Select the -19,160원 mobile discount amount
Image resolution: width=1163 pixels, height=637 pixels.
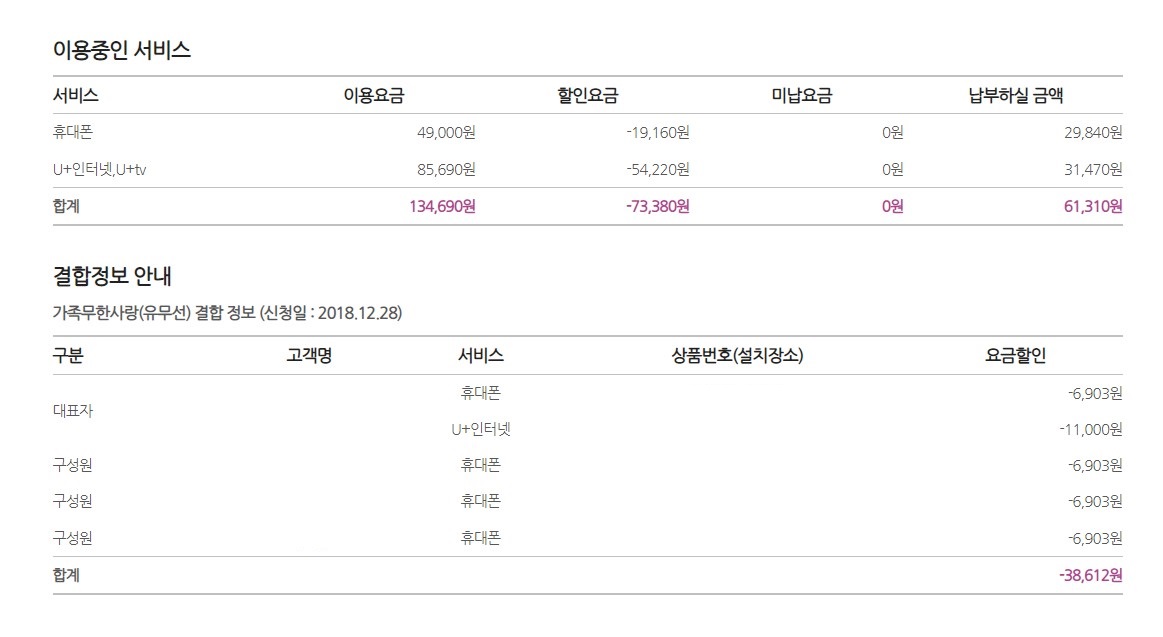(x=657, y=132)
